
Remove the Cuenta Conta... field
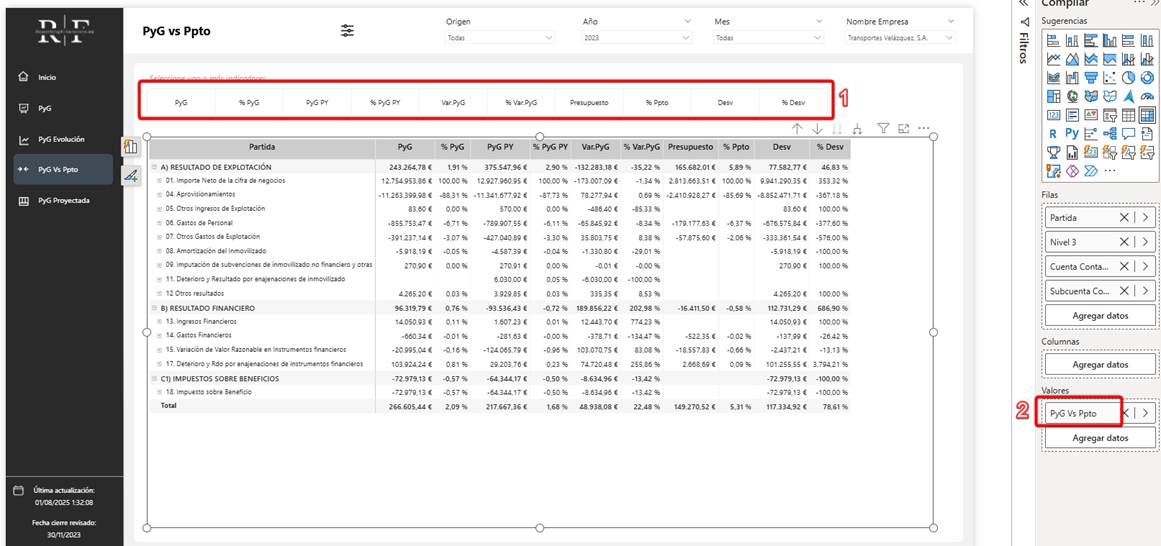coord(1124,267)
